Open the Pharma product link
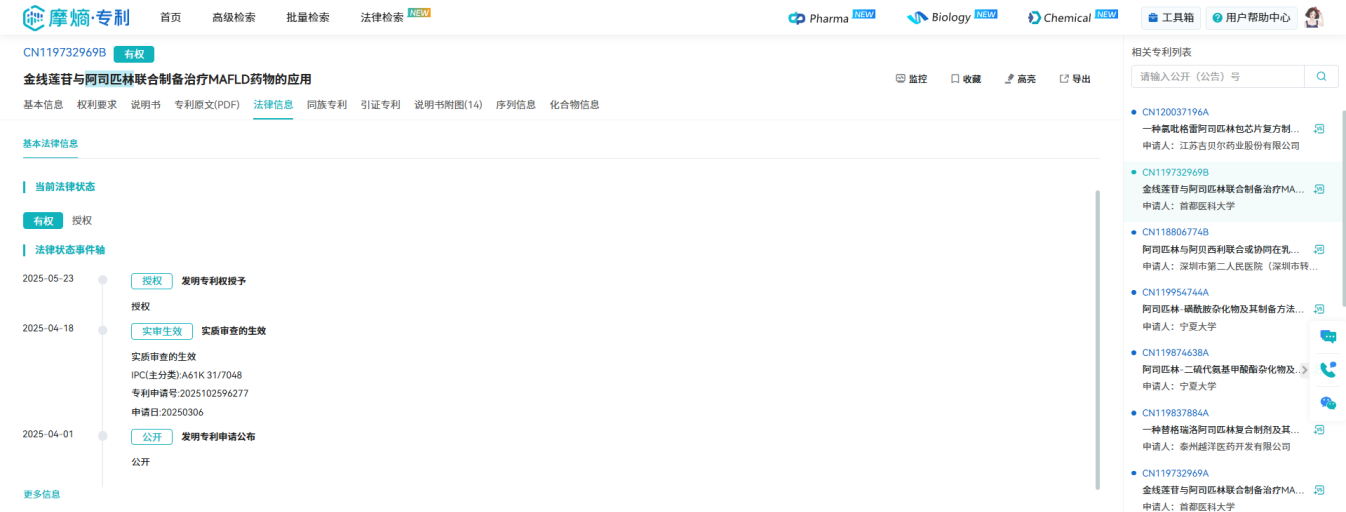This screenshot has height=512, width=1346. [831, 17]
